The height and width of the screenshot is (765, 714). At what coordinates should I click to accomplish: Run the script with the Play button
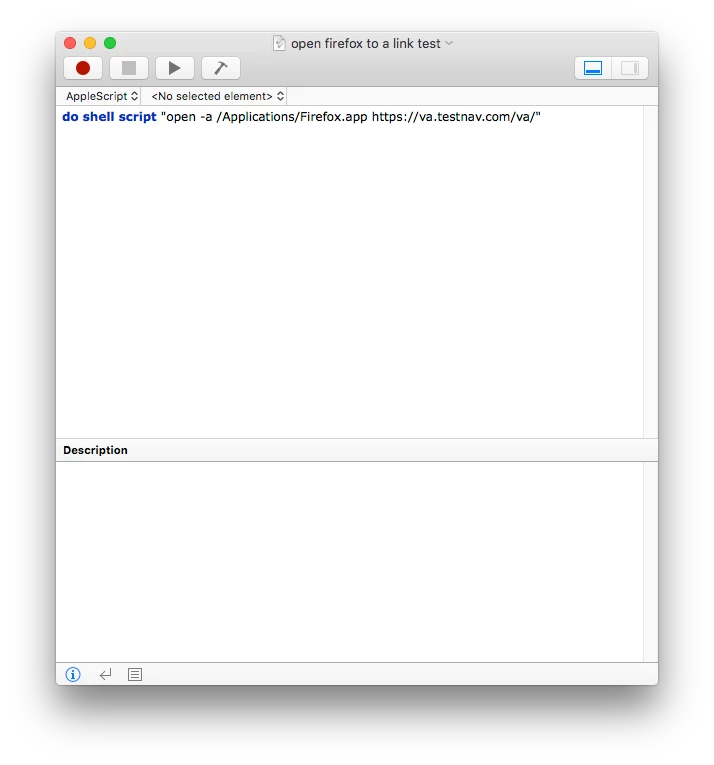[x=175, y=68]
